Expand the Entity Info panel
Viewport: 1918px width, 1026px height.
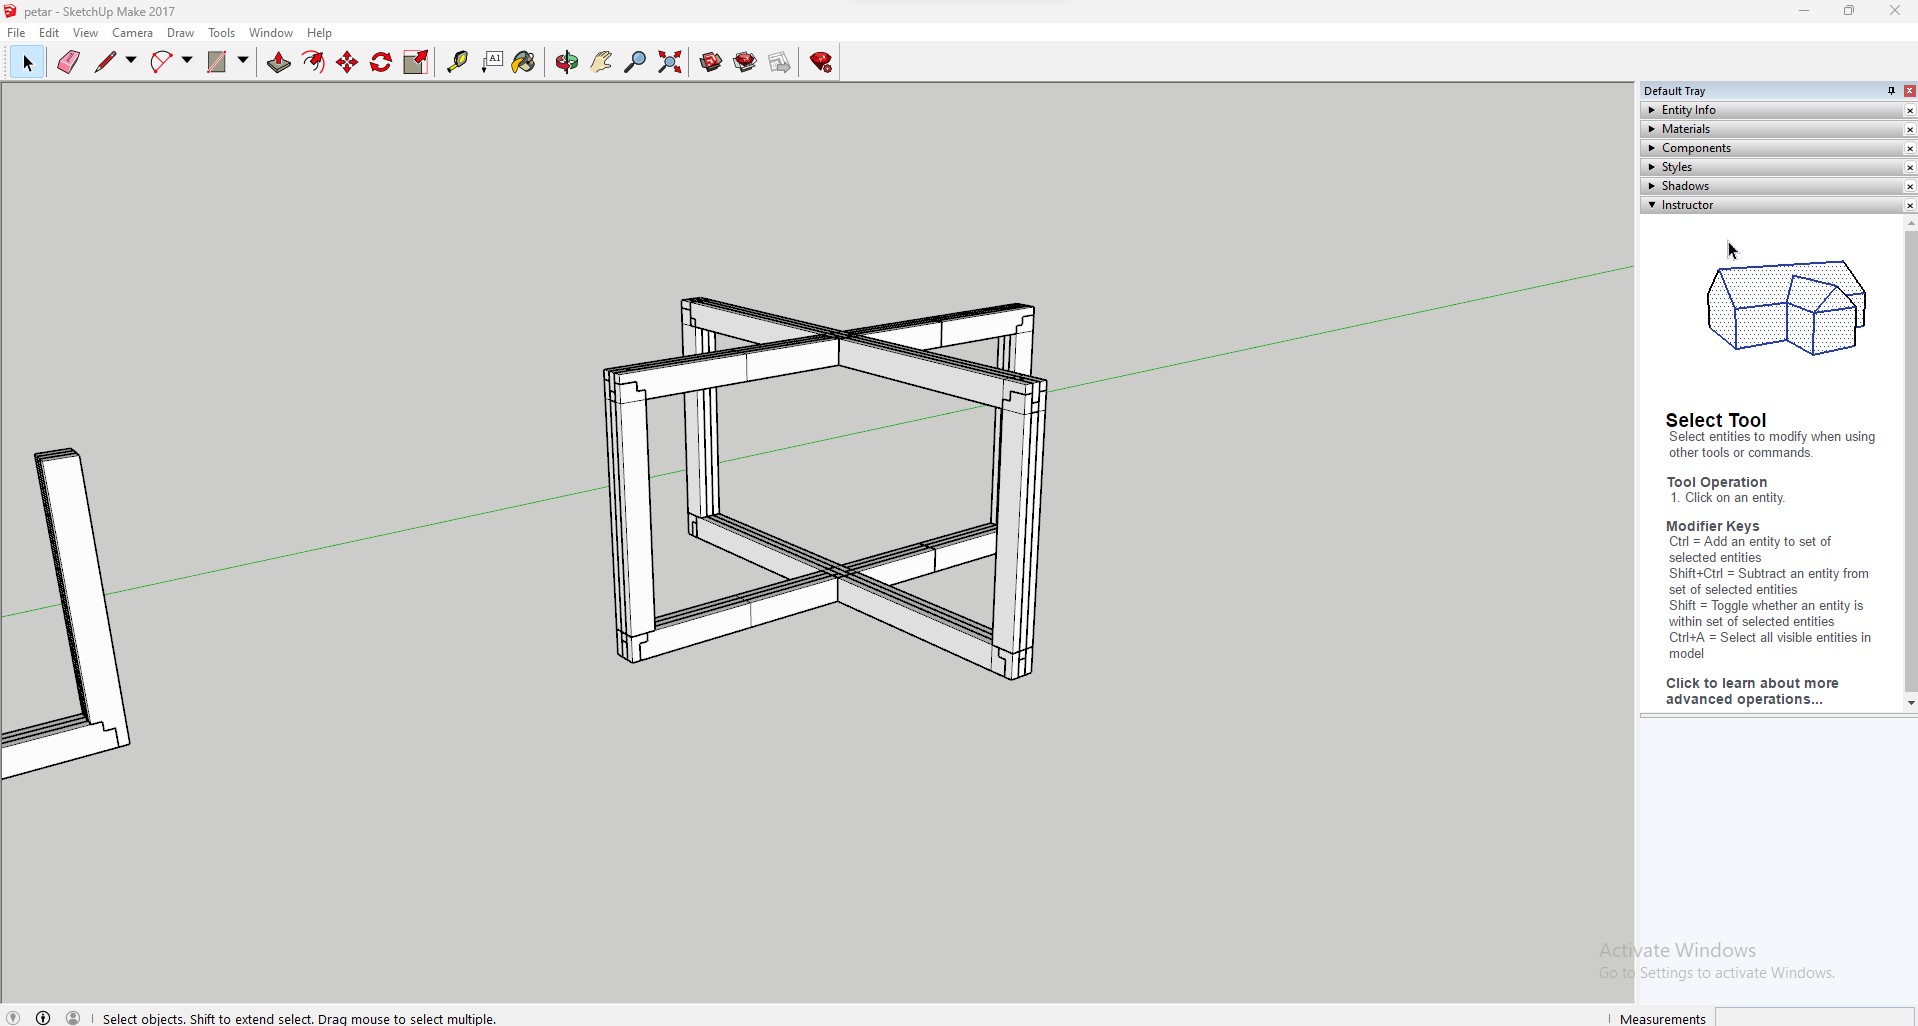(x=1771, y=110)
